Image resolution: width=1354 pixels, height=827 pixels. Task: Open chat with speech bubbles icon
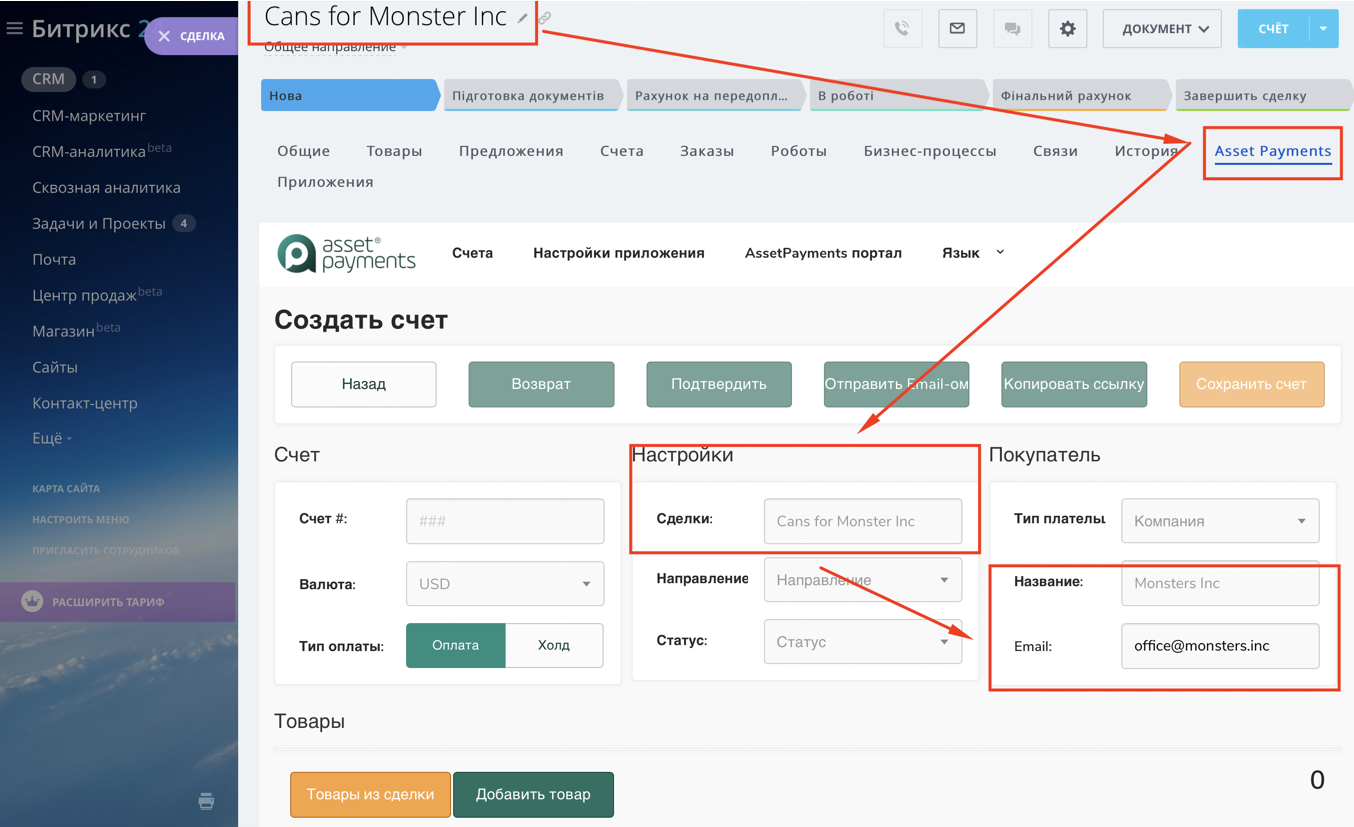pos(1012,29)
